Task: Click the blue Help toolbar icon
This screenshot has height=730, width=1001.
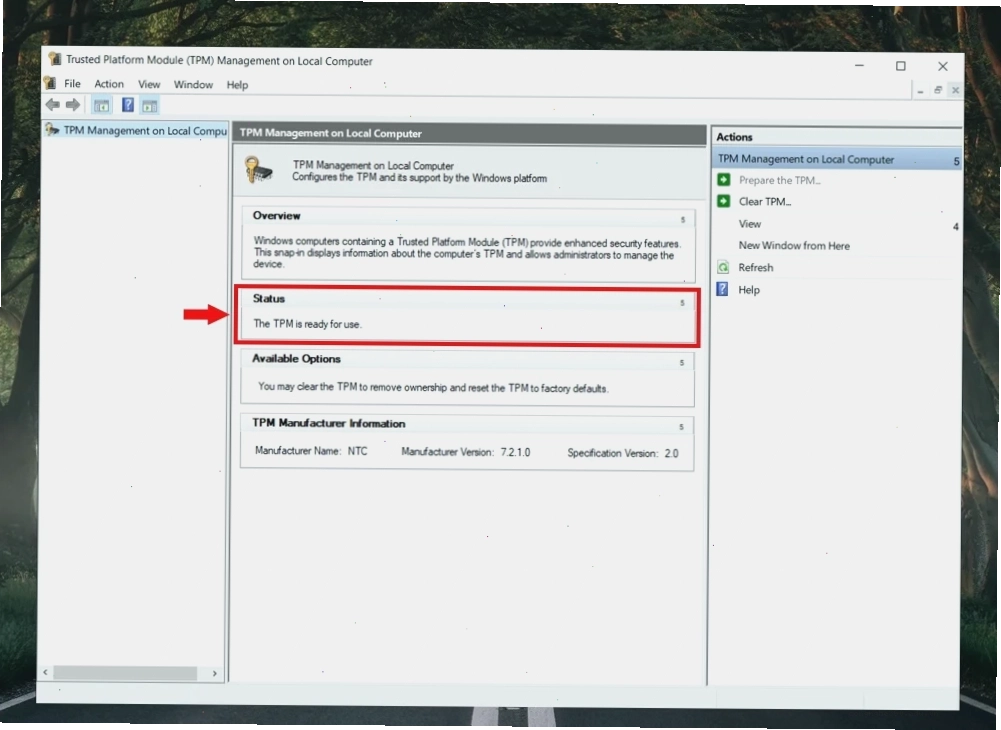Action: (128, 105)
